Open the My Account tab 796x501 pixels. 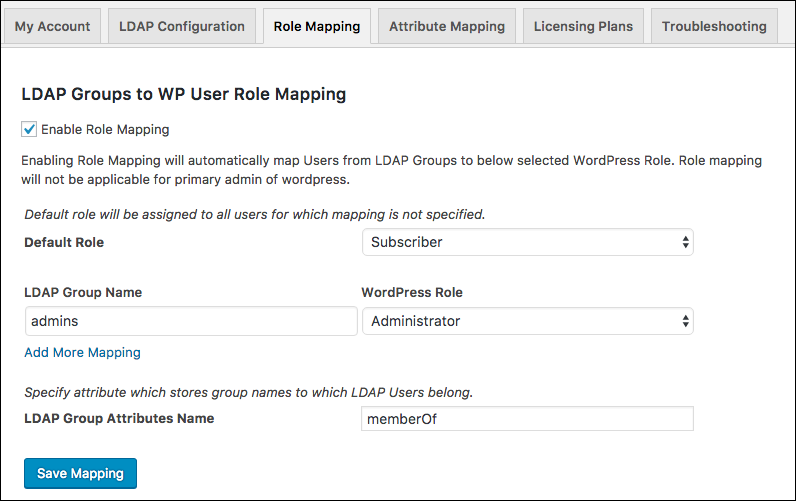tap(52, 26)
